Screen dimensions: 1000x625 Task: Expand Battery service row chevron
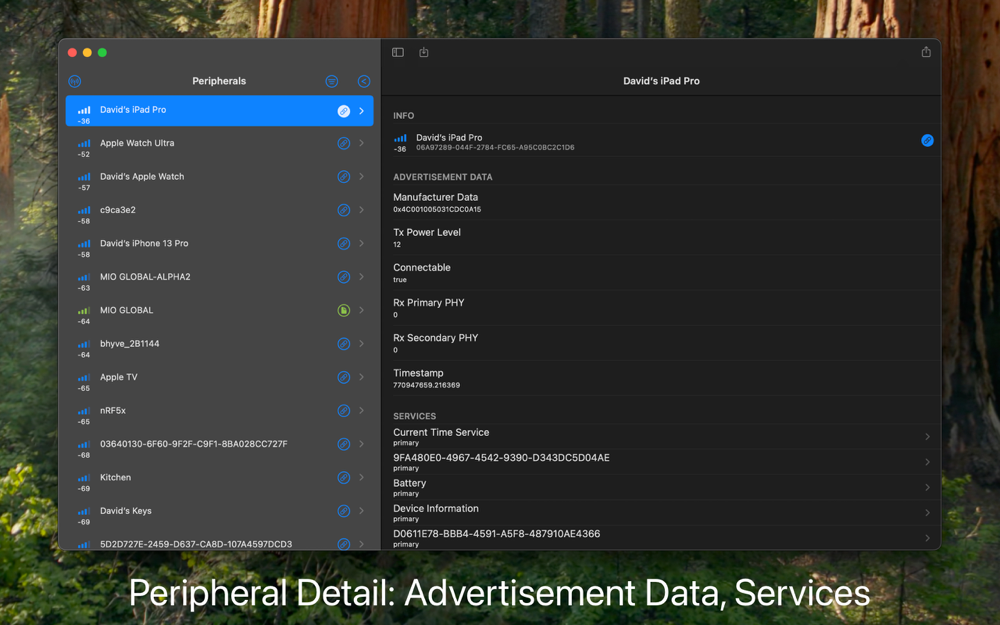(x=927, y=488)
